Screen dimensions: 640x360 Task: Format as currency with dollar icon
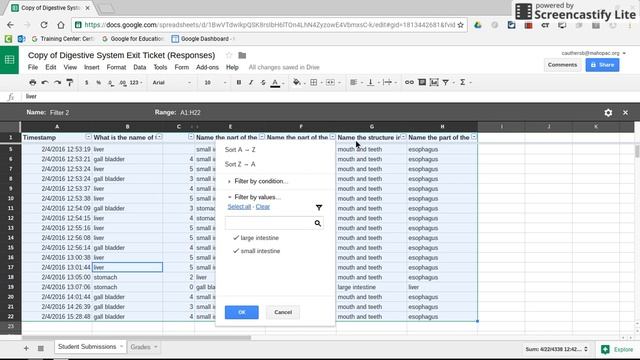point(87,82)
